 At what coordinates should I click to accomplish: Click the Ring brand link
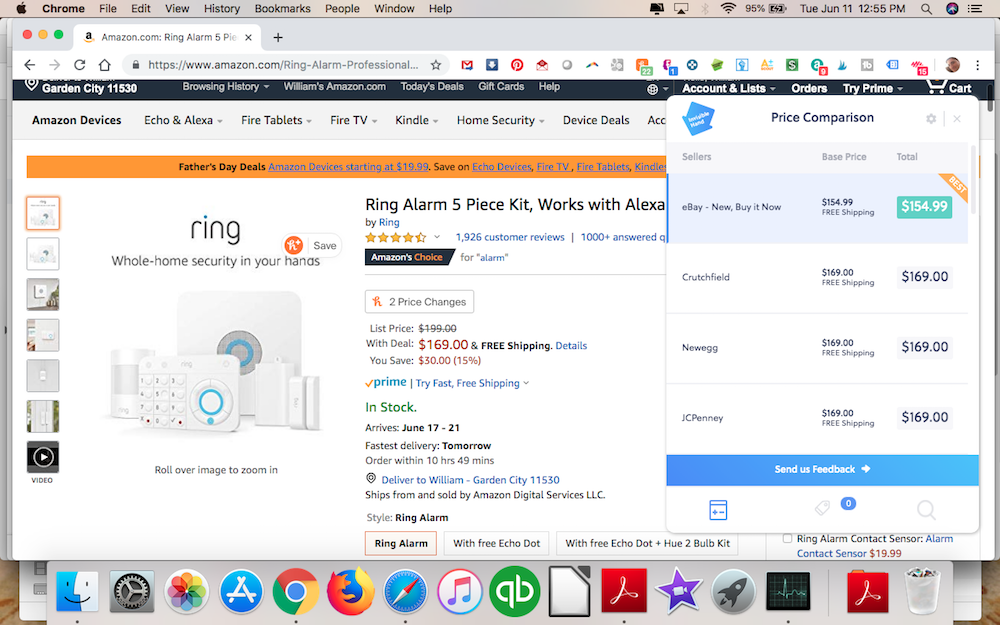click(389, 222)
